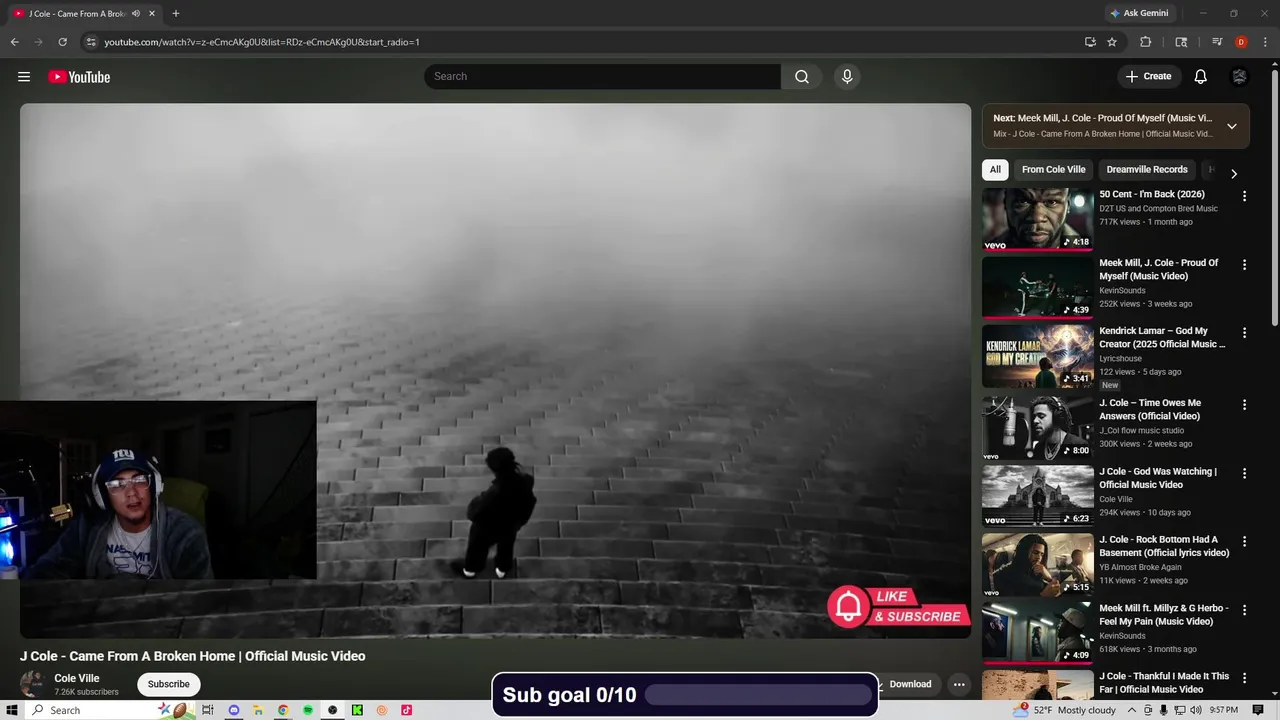Open the Rock Bottom Had A Basement thumbnail

coord(1038,564)
